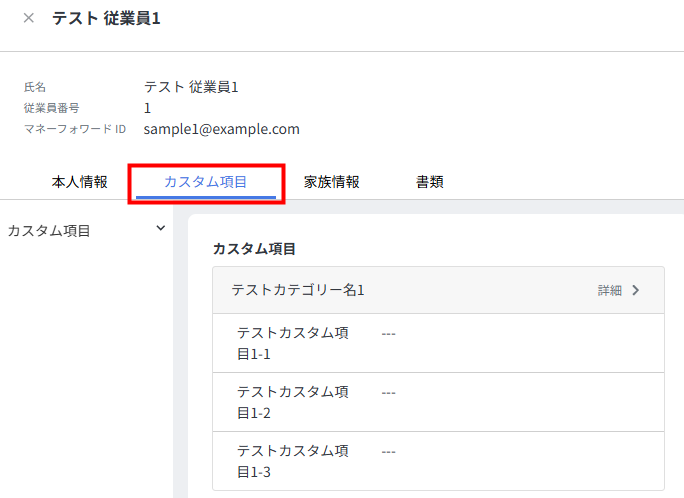Switch to the 本人情報 tab
Screen dimensions: 684x498
[79, 182]
